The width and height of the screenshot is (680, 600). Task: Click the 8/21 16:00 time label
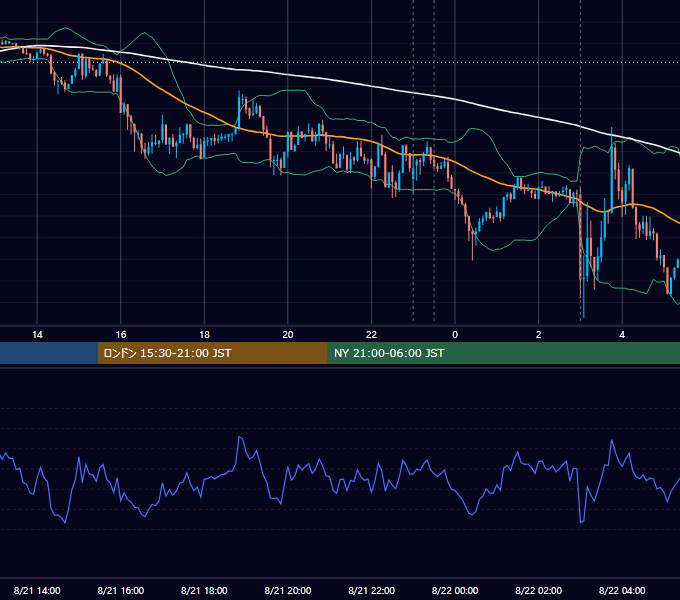121,590
